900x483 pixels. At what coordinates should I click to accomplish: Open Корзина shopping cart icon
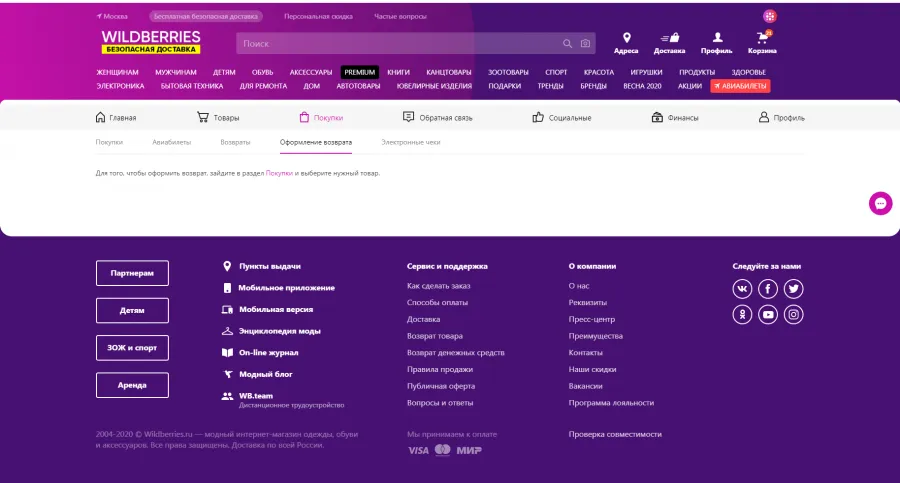[763, 38]
